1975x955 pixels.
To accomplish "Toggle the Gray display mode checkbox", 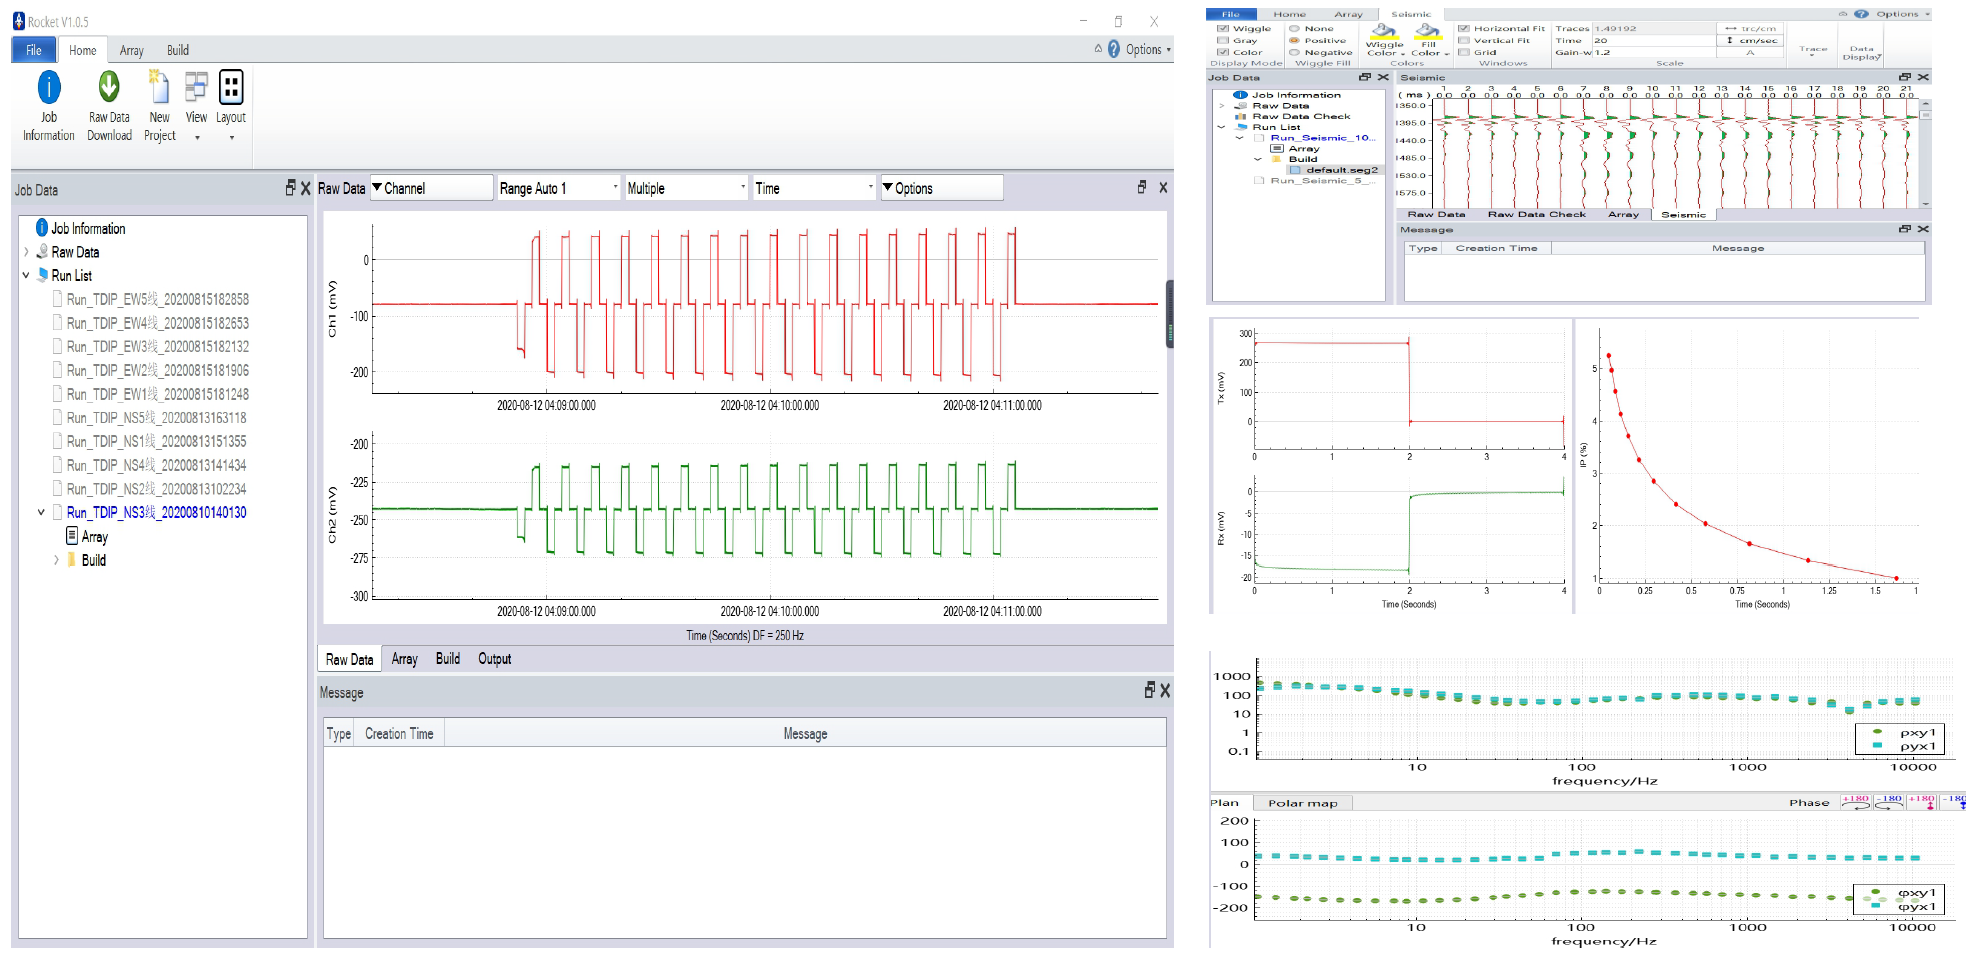I will coord(1223,41).
